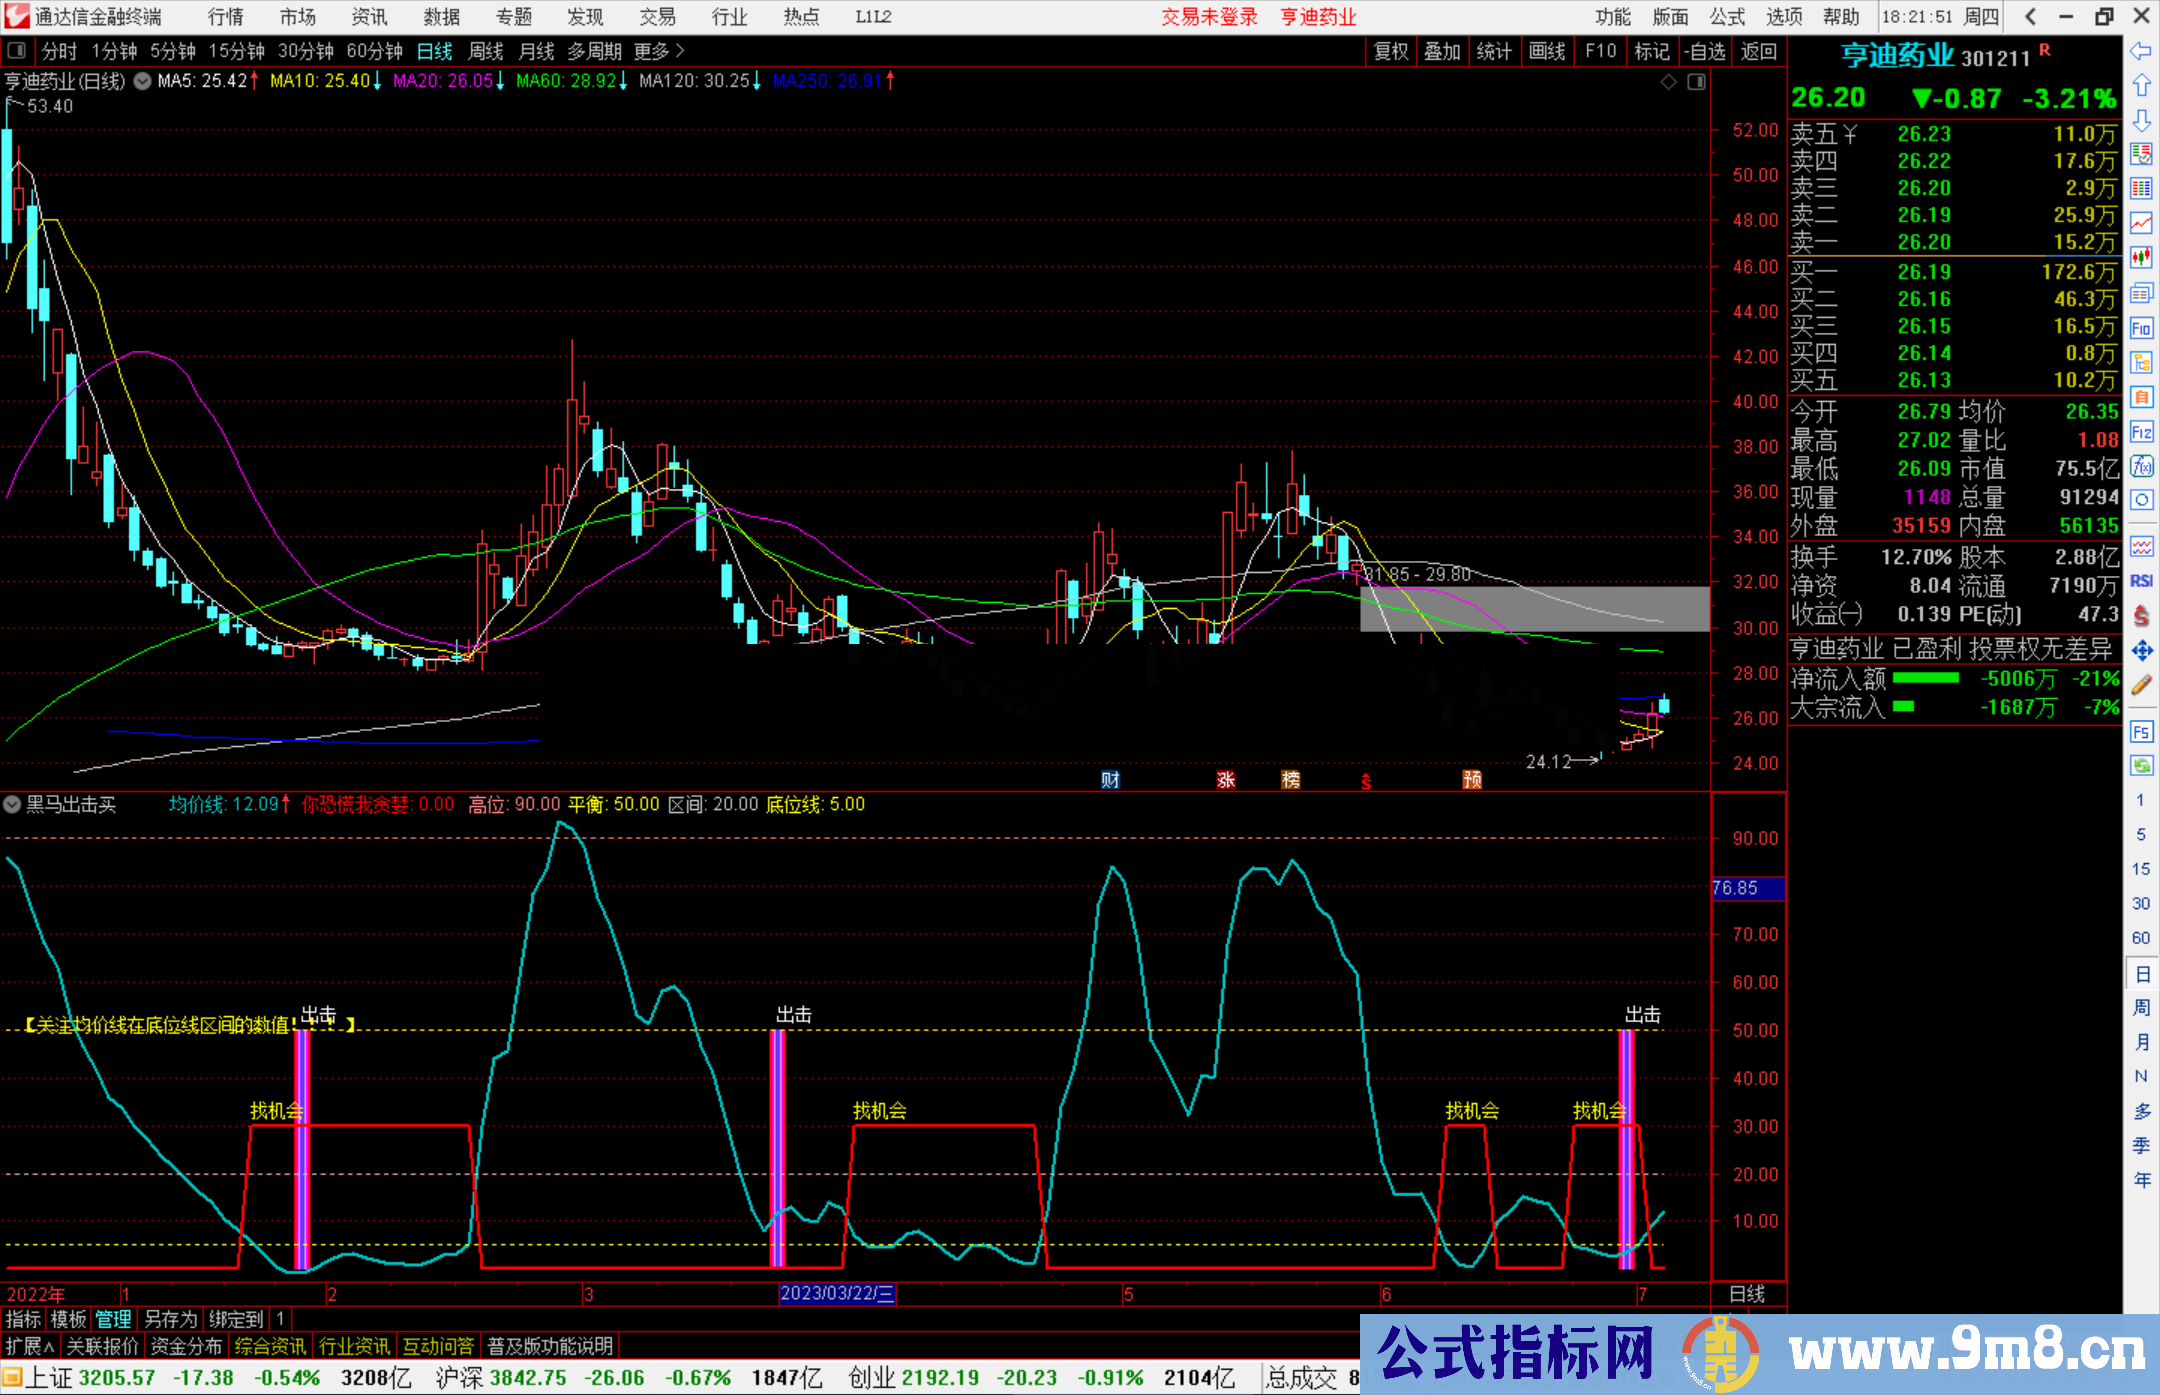
Task: Open the f(x) formula editor icon
Action: click(2142, 465)
